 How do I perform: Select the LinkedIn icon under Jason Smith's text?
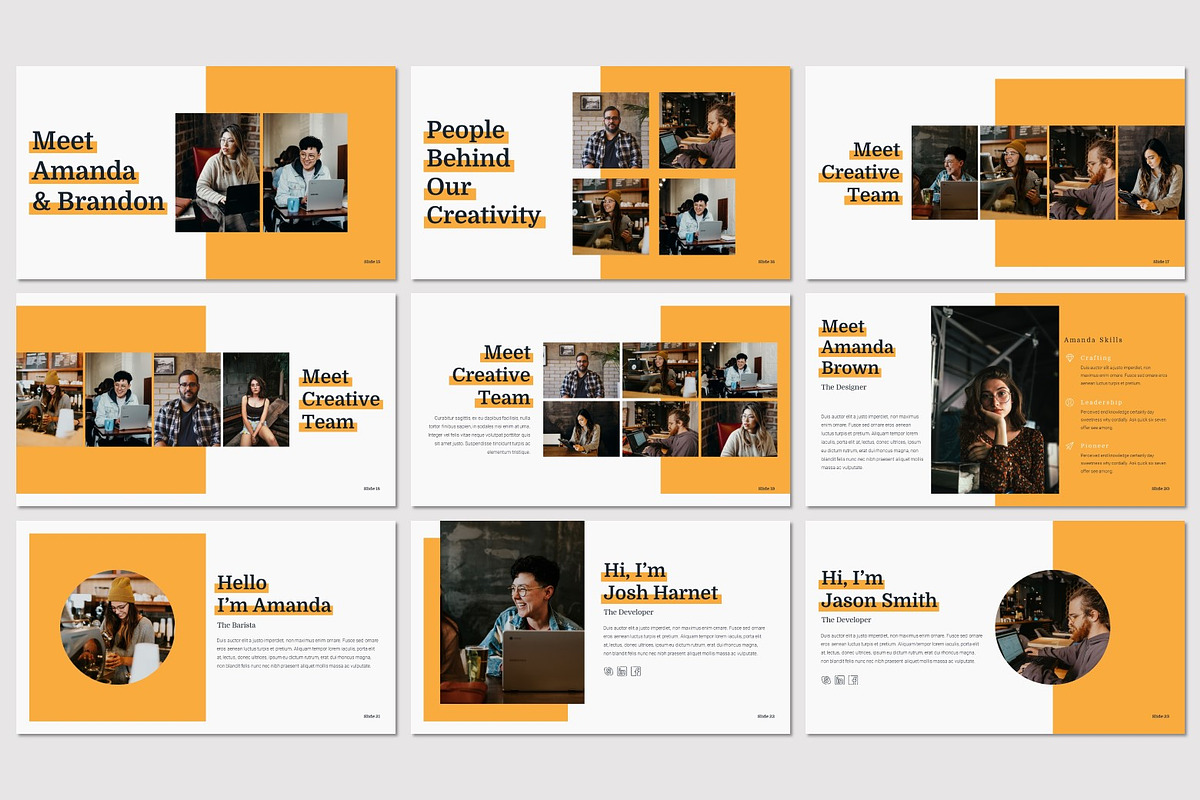point(840,680)
